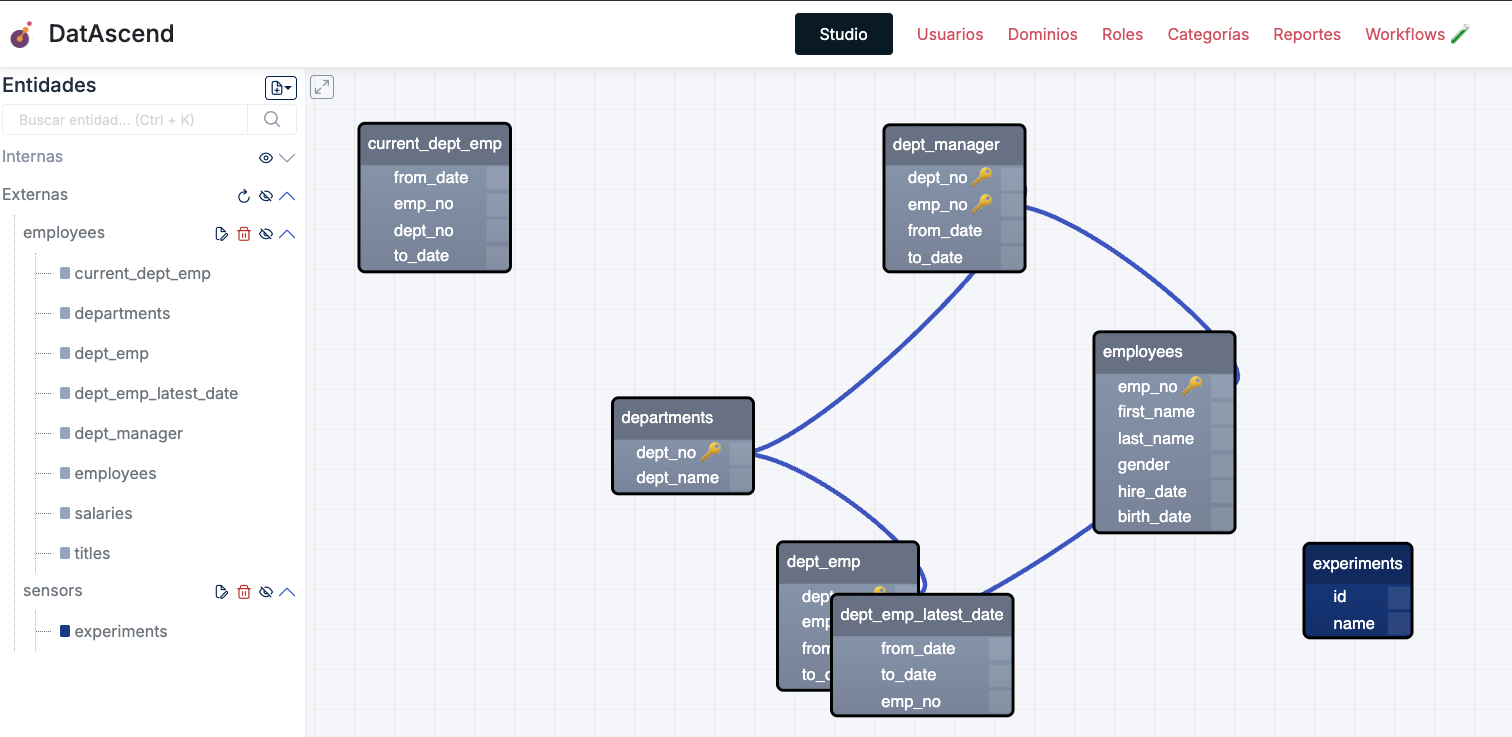
Task: Refresh the Externas entities
Action: click(x=244, y=196)
